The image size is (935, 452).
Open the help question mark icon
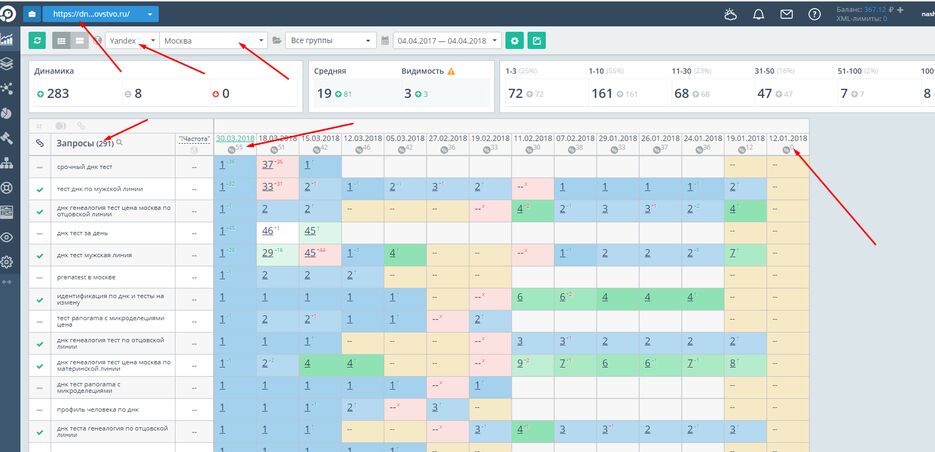(815, 15)
